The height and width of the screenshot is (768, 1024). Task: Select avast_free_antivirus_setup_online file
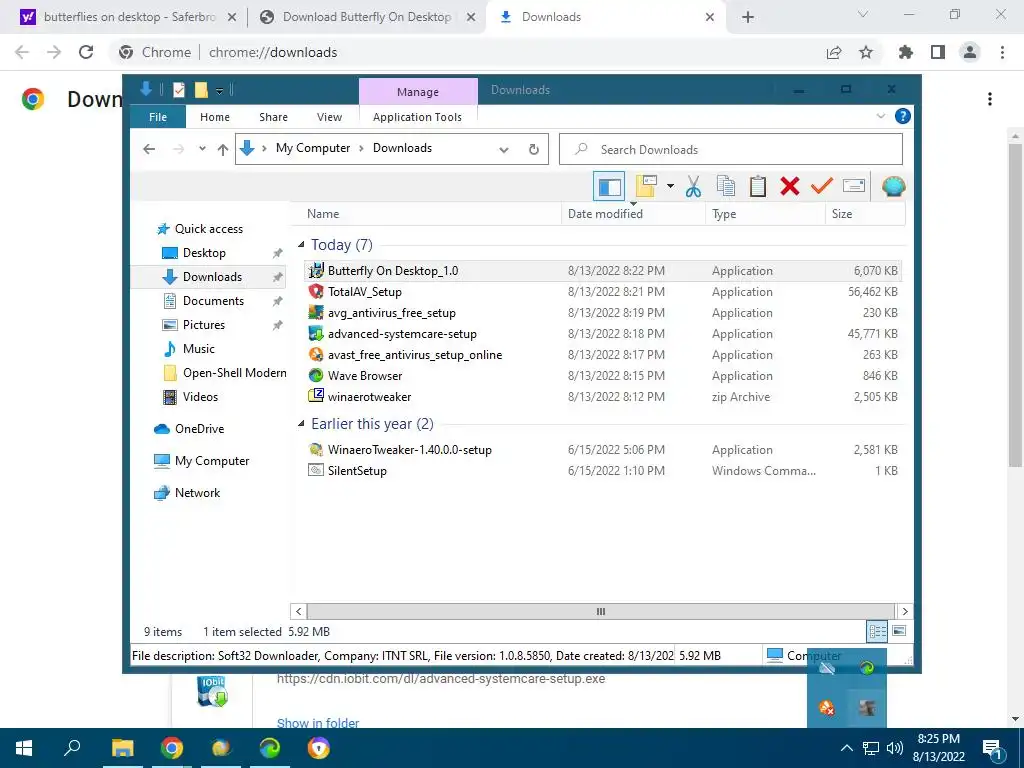(603, 355)
